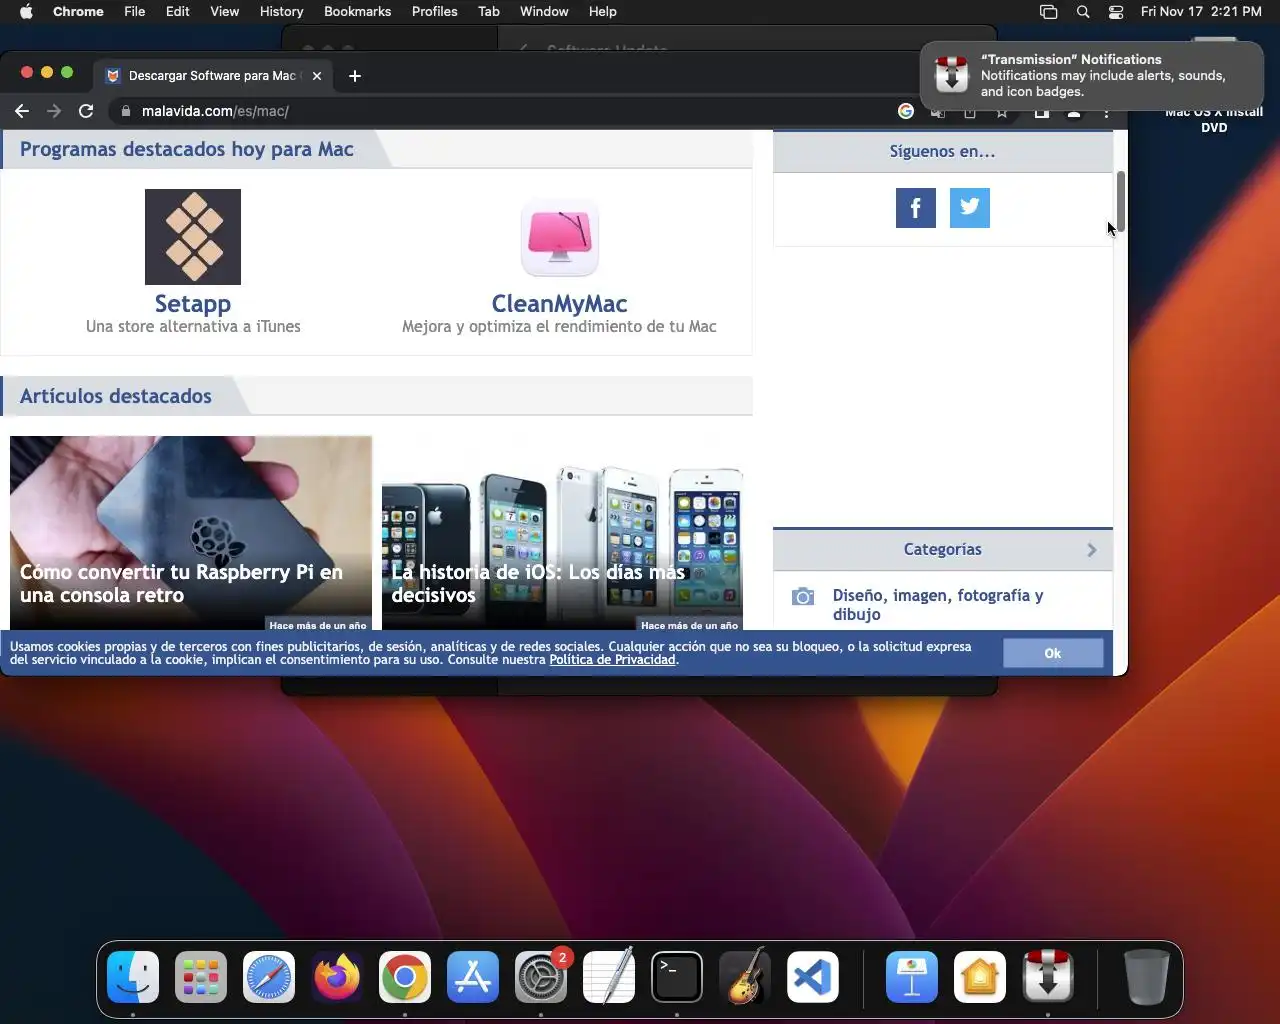
Task: Open a new Chrome tab with plus
Action: tap(355, 76)
